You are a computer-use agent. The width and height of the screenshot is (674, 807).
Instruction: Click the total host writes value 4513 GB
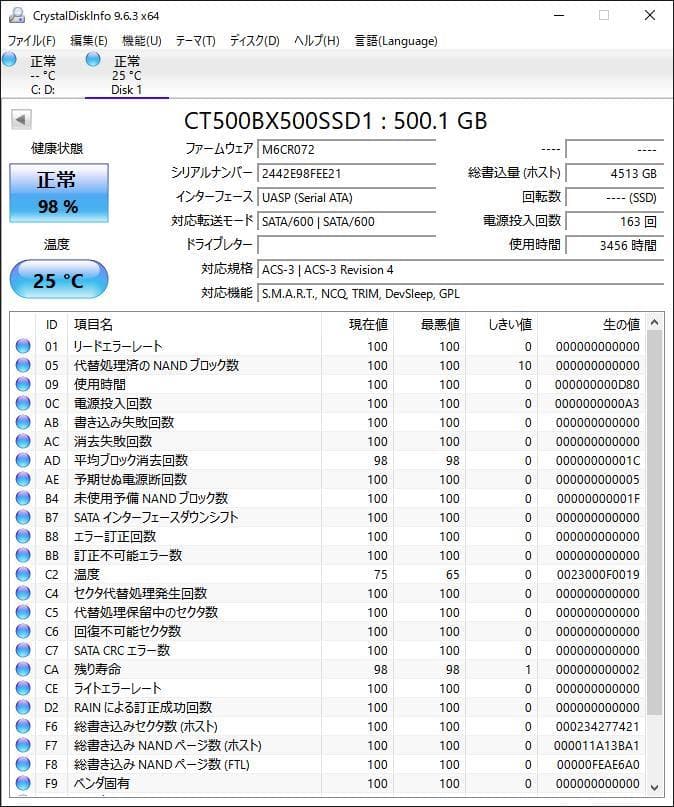[x=614, y=173]
